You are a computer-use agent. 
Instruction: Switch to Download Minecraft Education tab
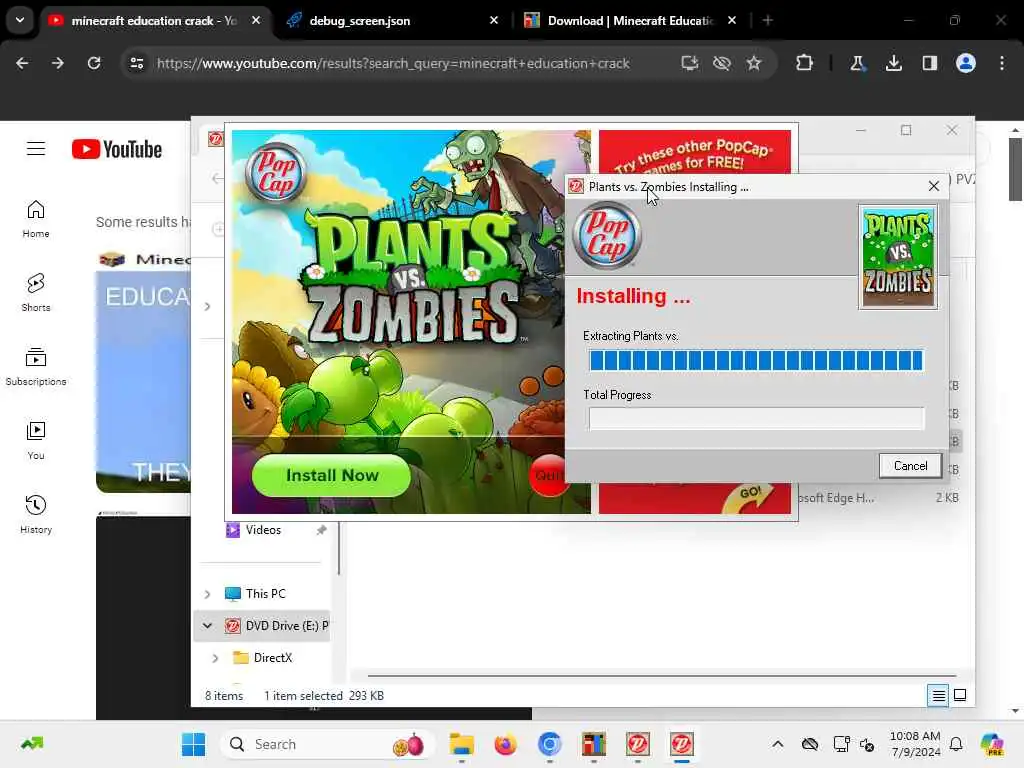[630, 21]
